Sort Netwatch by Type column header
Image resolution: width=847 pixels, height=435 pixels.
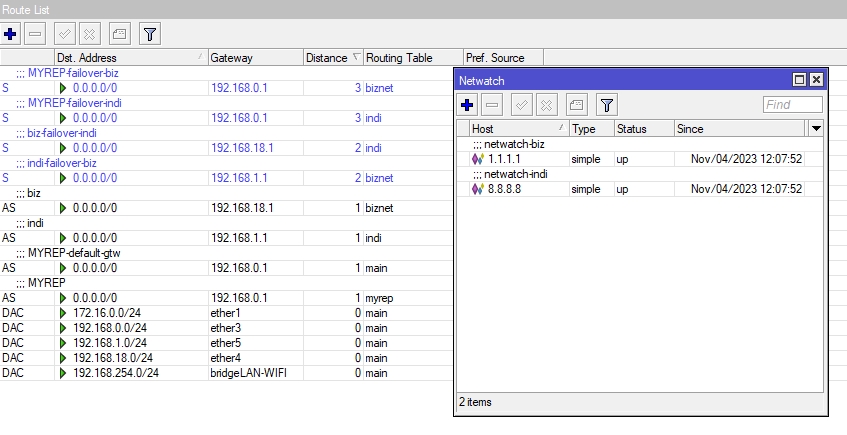[x=591, y=129]
